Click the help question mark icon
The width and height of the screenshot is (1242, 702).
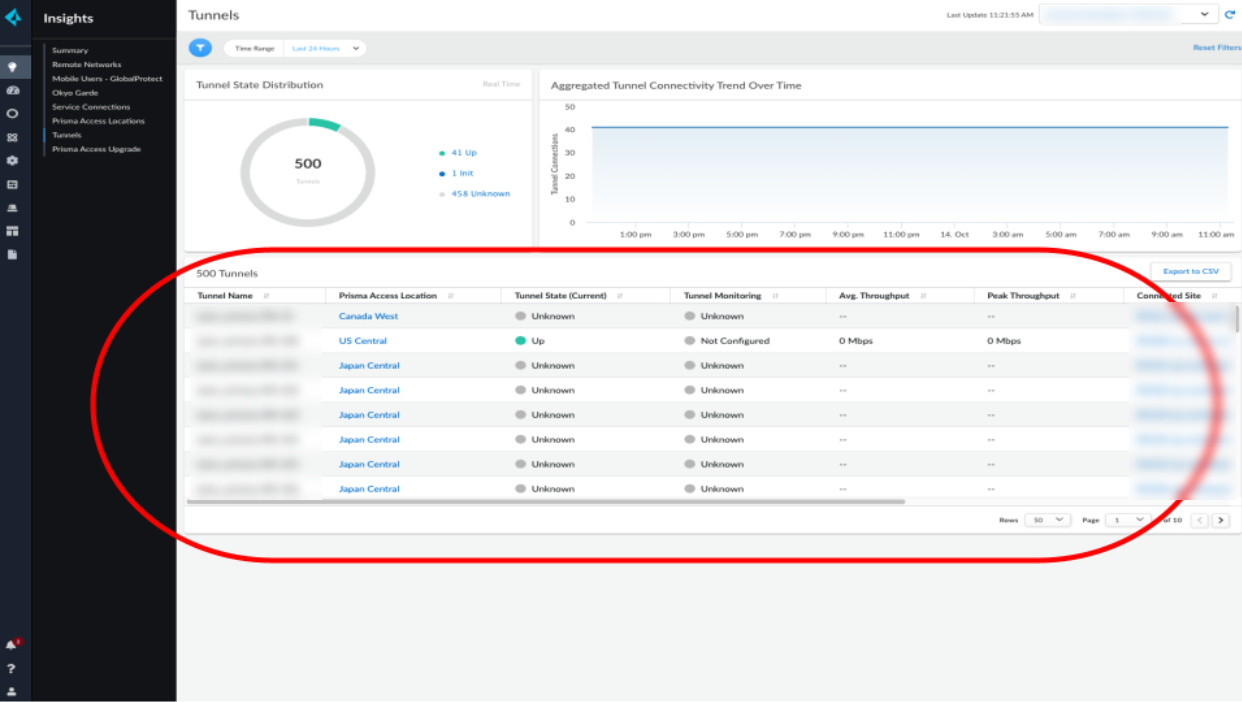pos(12,668)
